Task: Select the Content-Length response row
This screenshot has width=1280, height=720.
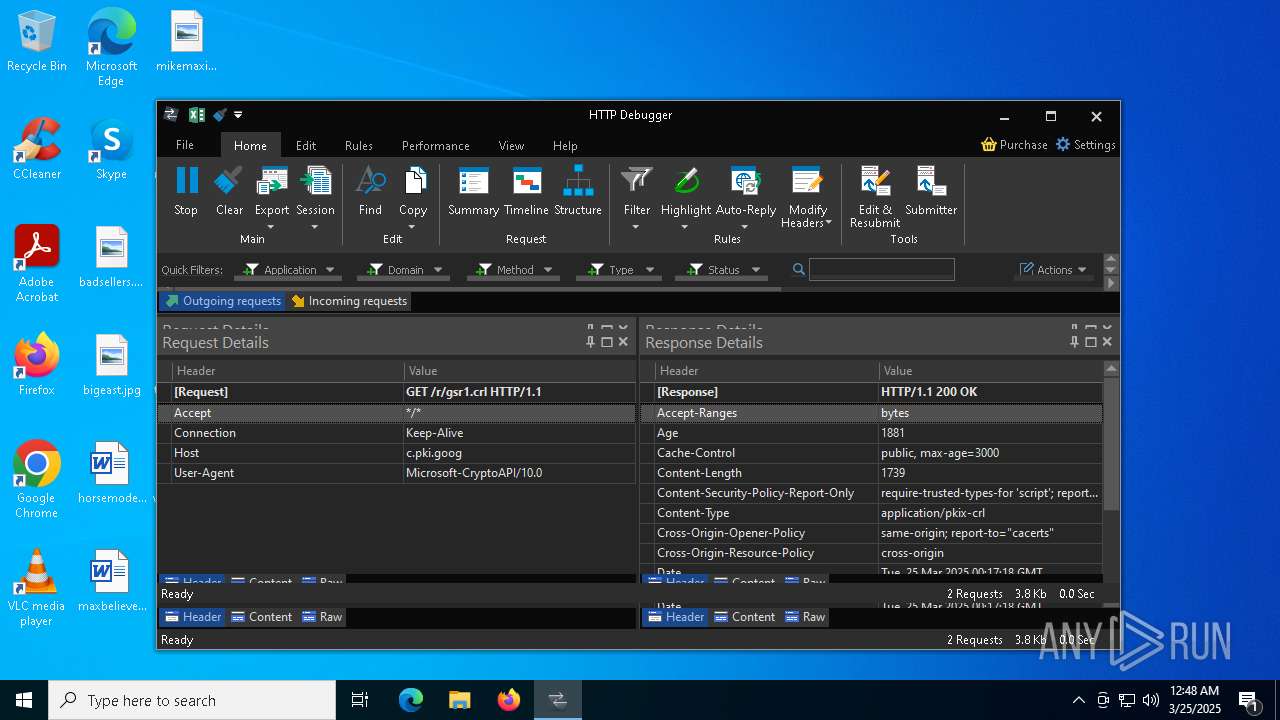Action: click(x=871, y=473)
